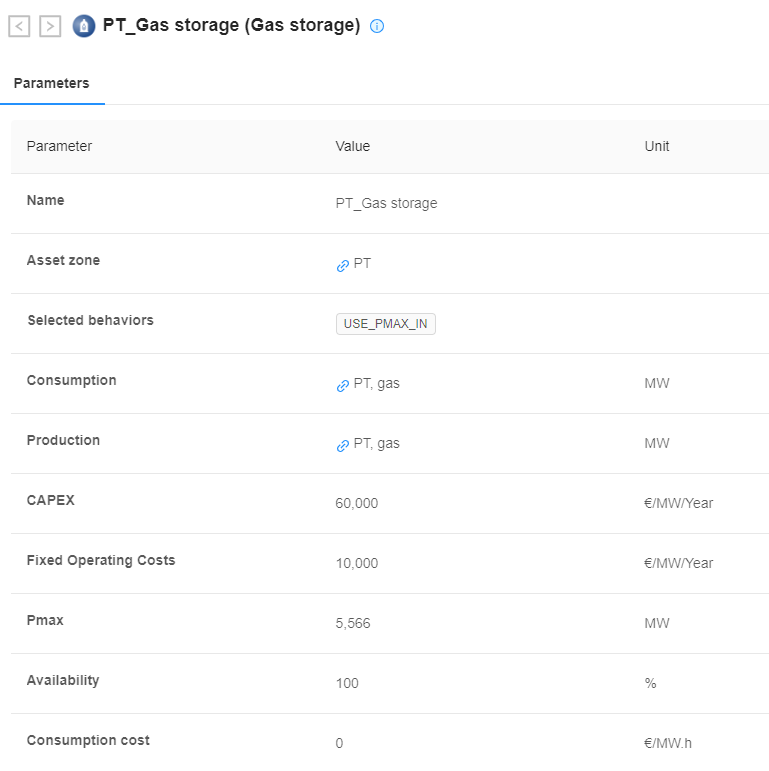
Task: Click the Name value PT_Gas storage
Action: 386,203
